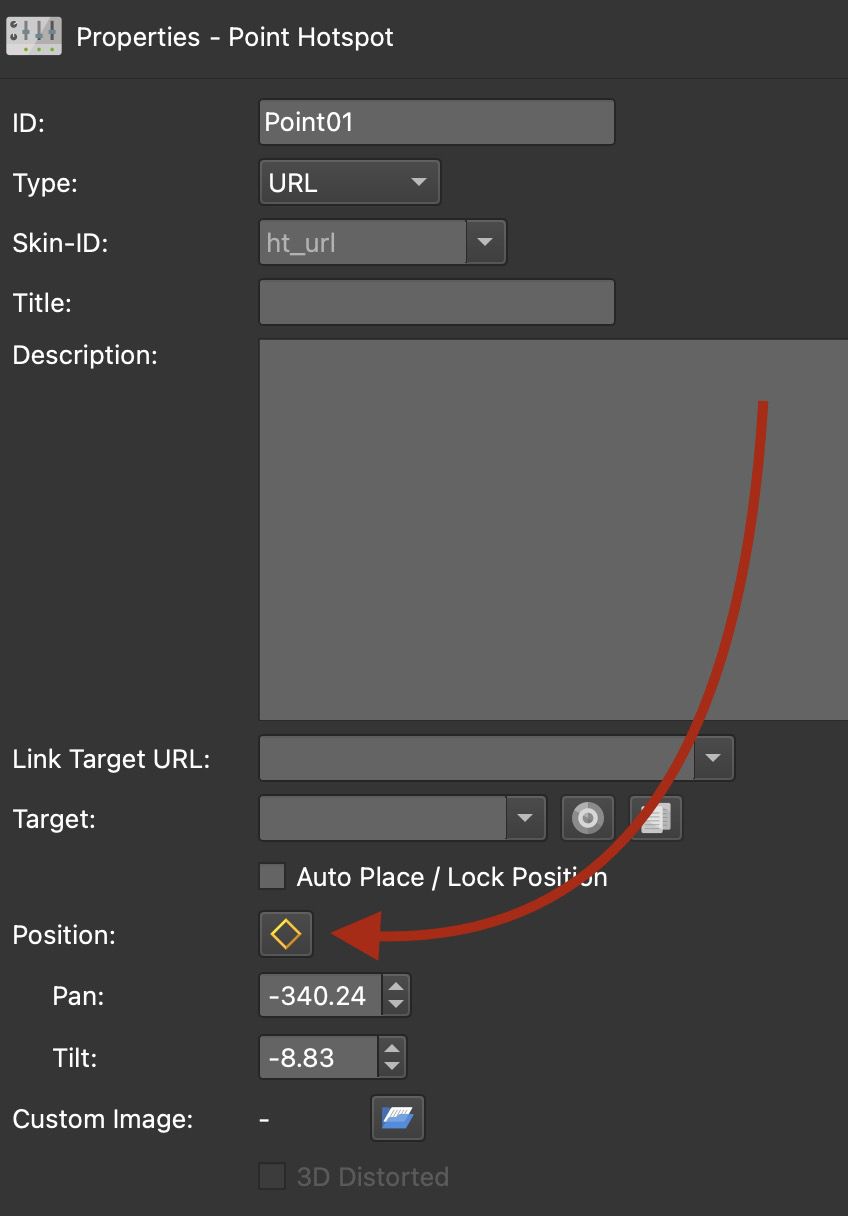Click the Point Hotspot properties panel icon
848x1216 pixels.
33,36
